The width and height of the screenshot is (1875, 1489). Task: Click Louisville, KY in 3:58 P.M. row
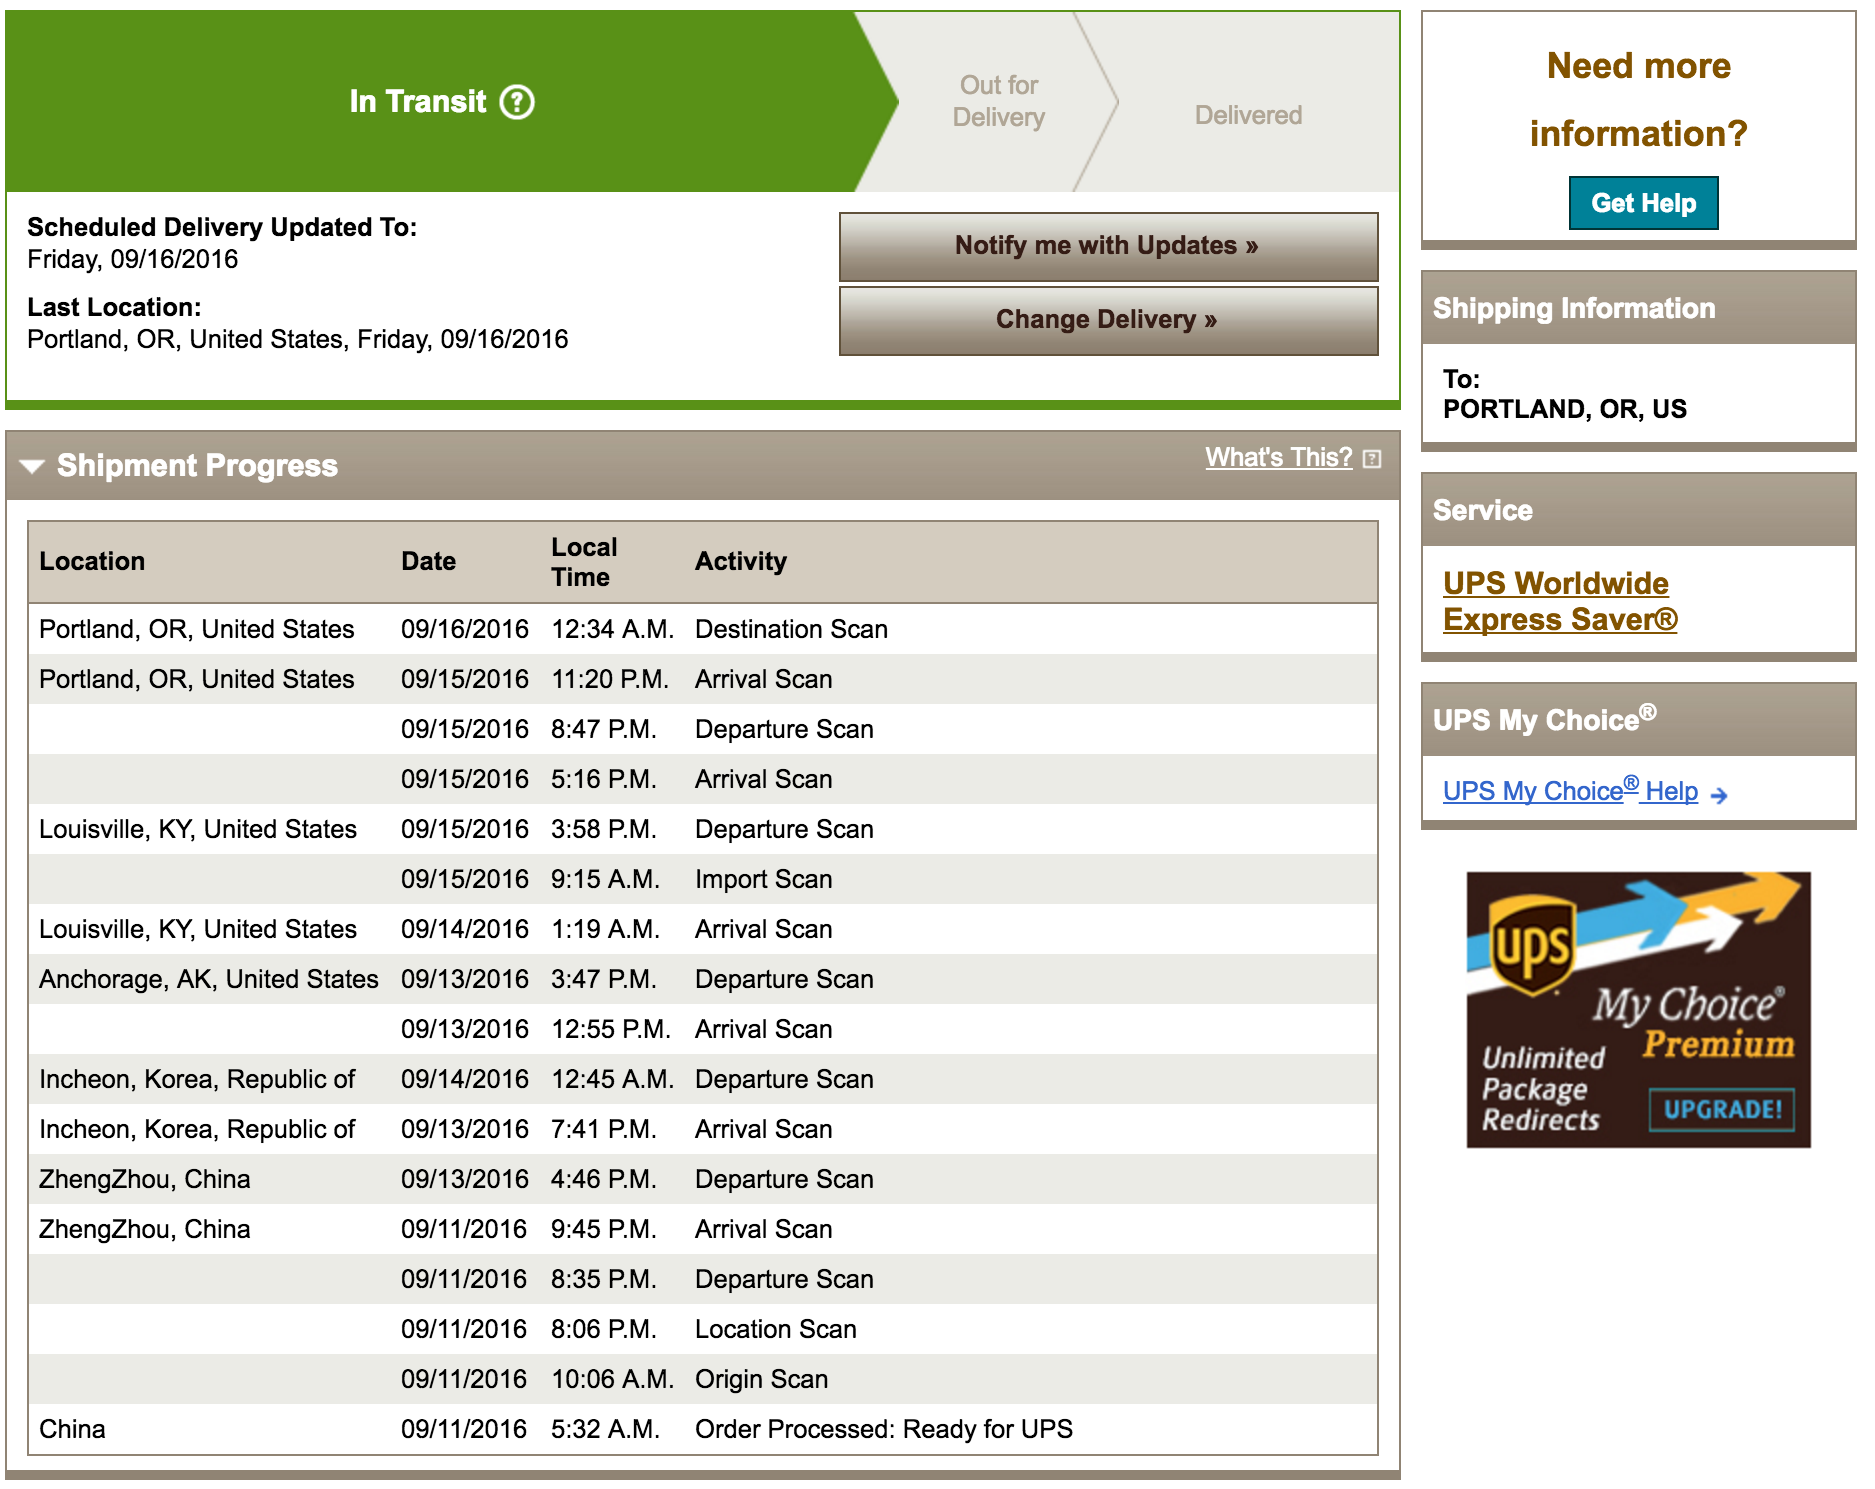pos(198,829)
